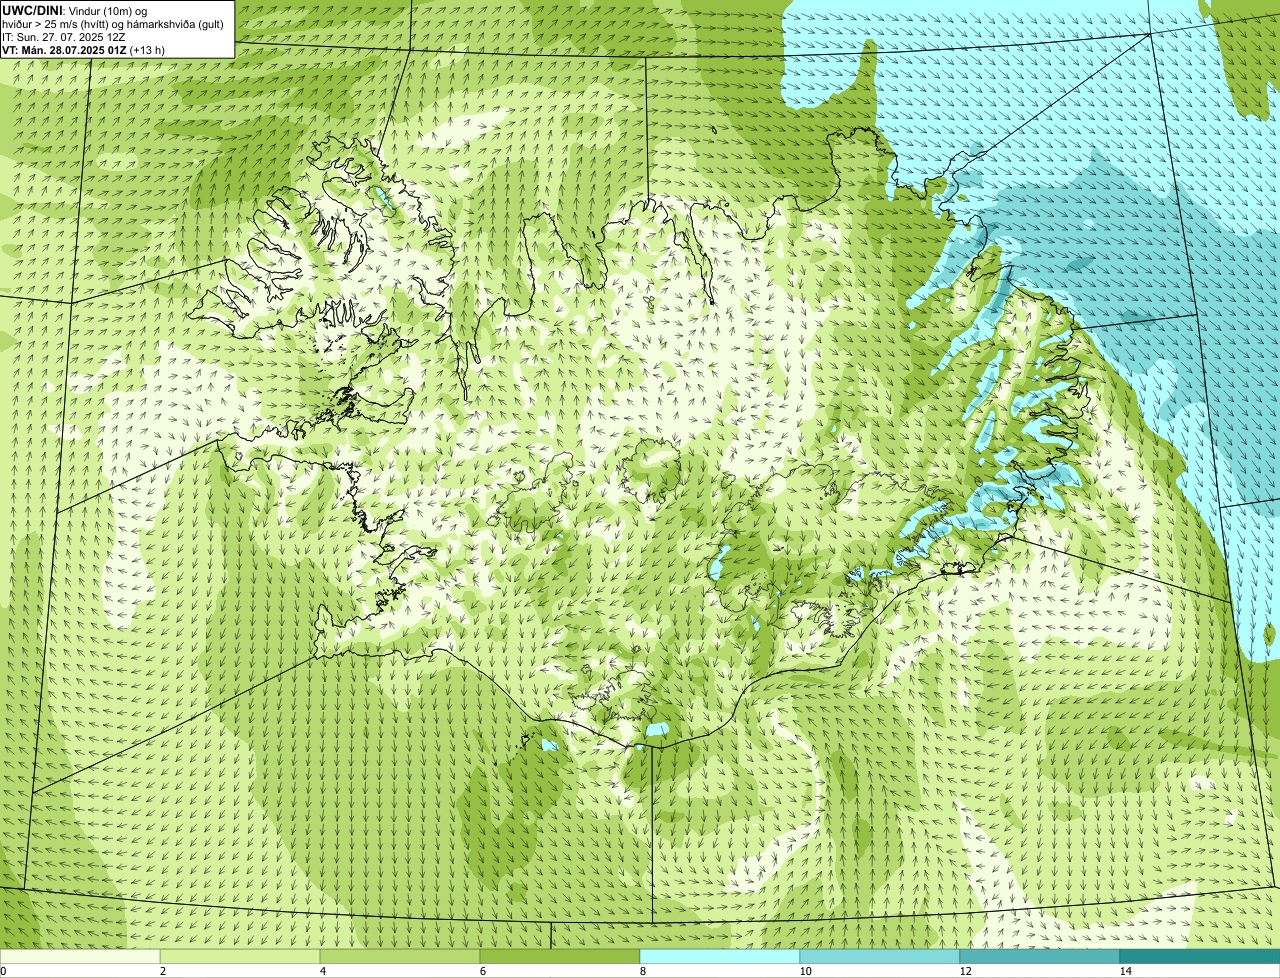Click the light cyan swatch between 8 and 10

pyautogui.click(x=720, y=956)
